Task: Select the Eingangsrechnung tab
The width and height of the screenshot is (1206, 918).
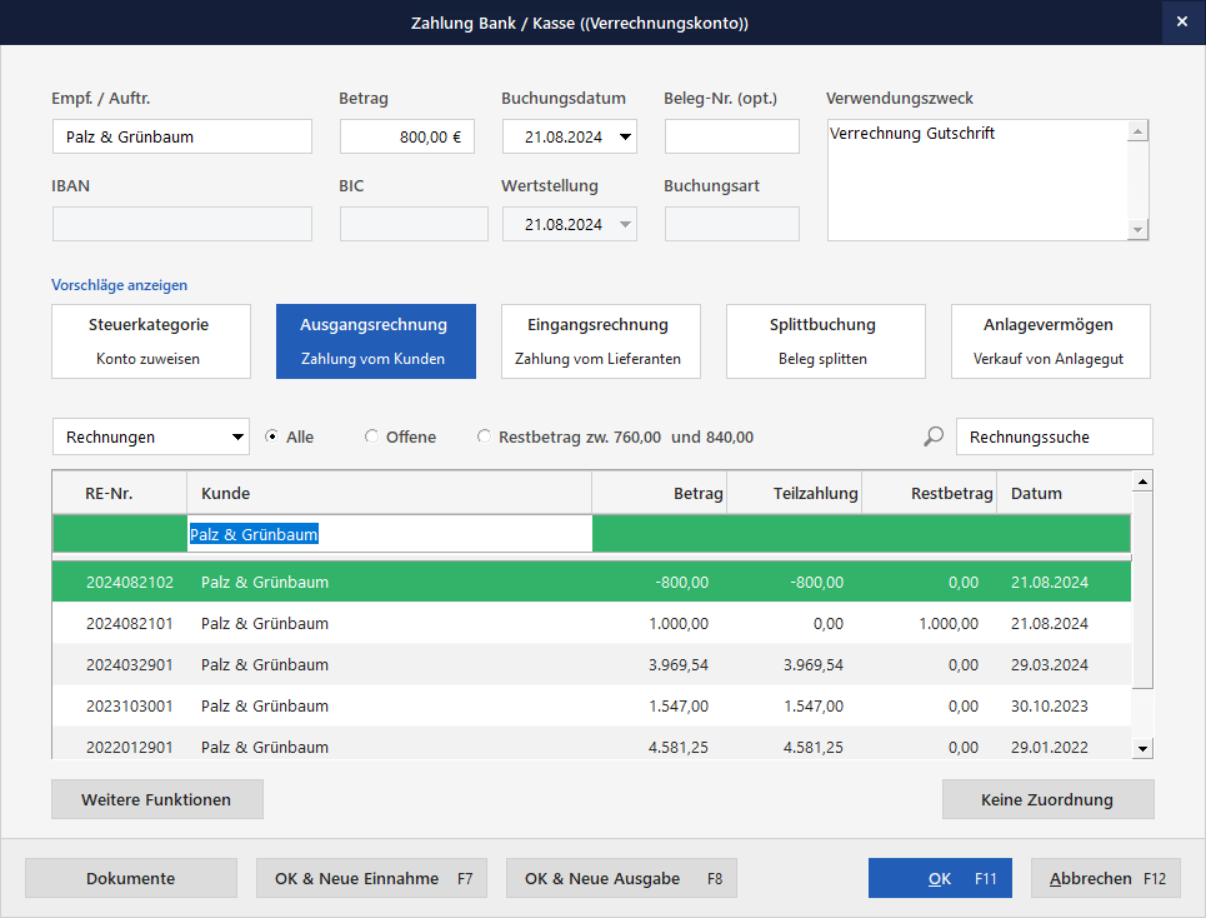Action: pos(600,341)
